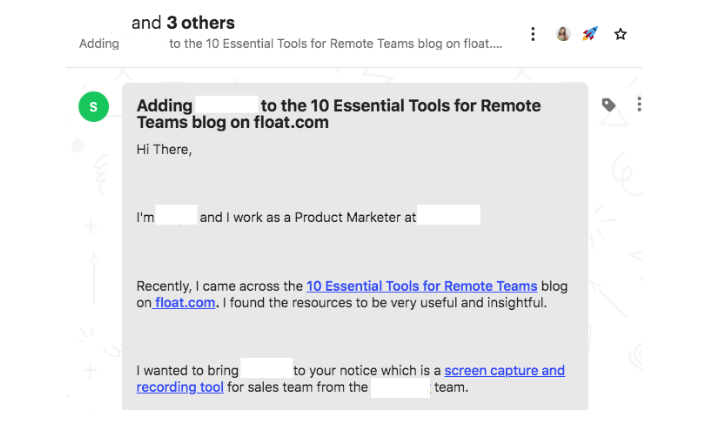This screenshot has height=434, width=712.
Task: Open the message's three-dot options menu
Action: pos(639,104)
